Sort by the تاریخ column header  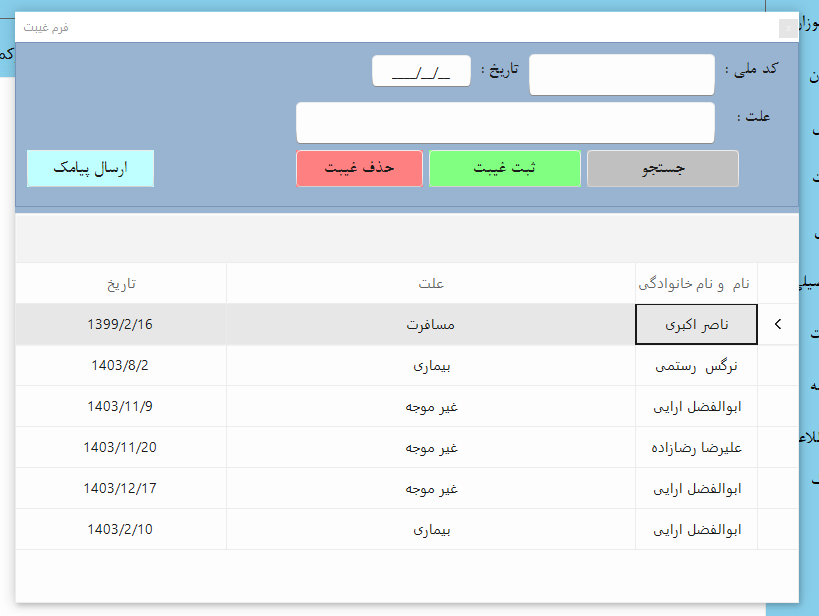[x=121, y=283]
